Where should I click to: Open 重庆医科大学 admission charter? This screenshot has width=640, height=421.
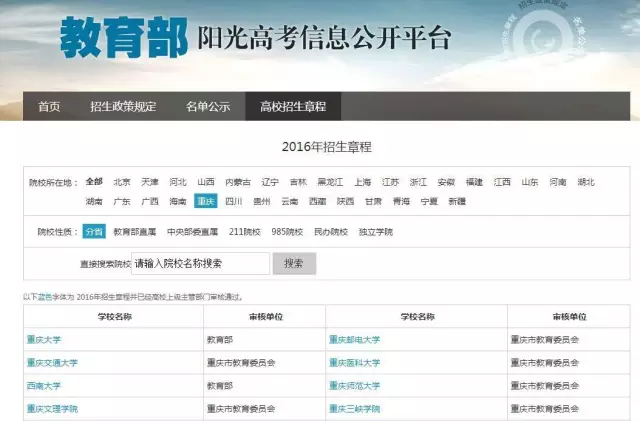coord(355,363)
